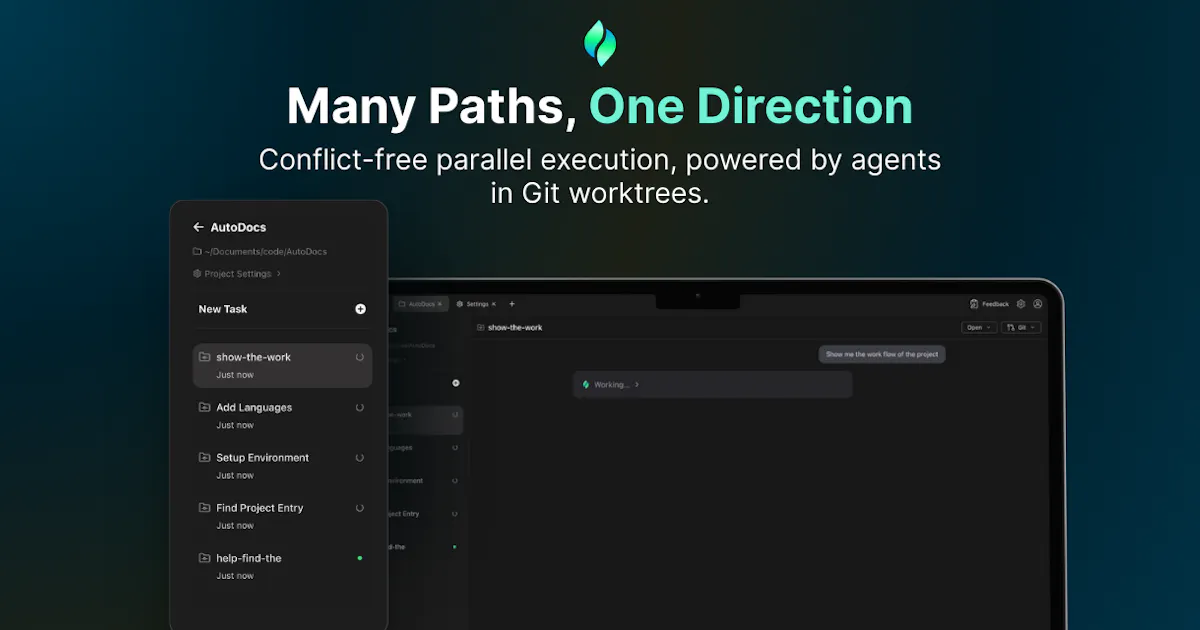Open the user account icon in laptop window
Screen dimensions: 1200x630
click(x=1038, y=304)
